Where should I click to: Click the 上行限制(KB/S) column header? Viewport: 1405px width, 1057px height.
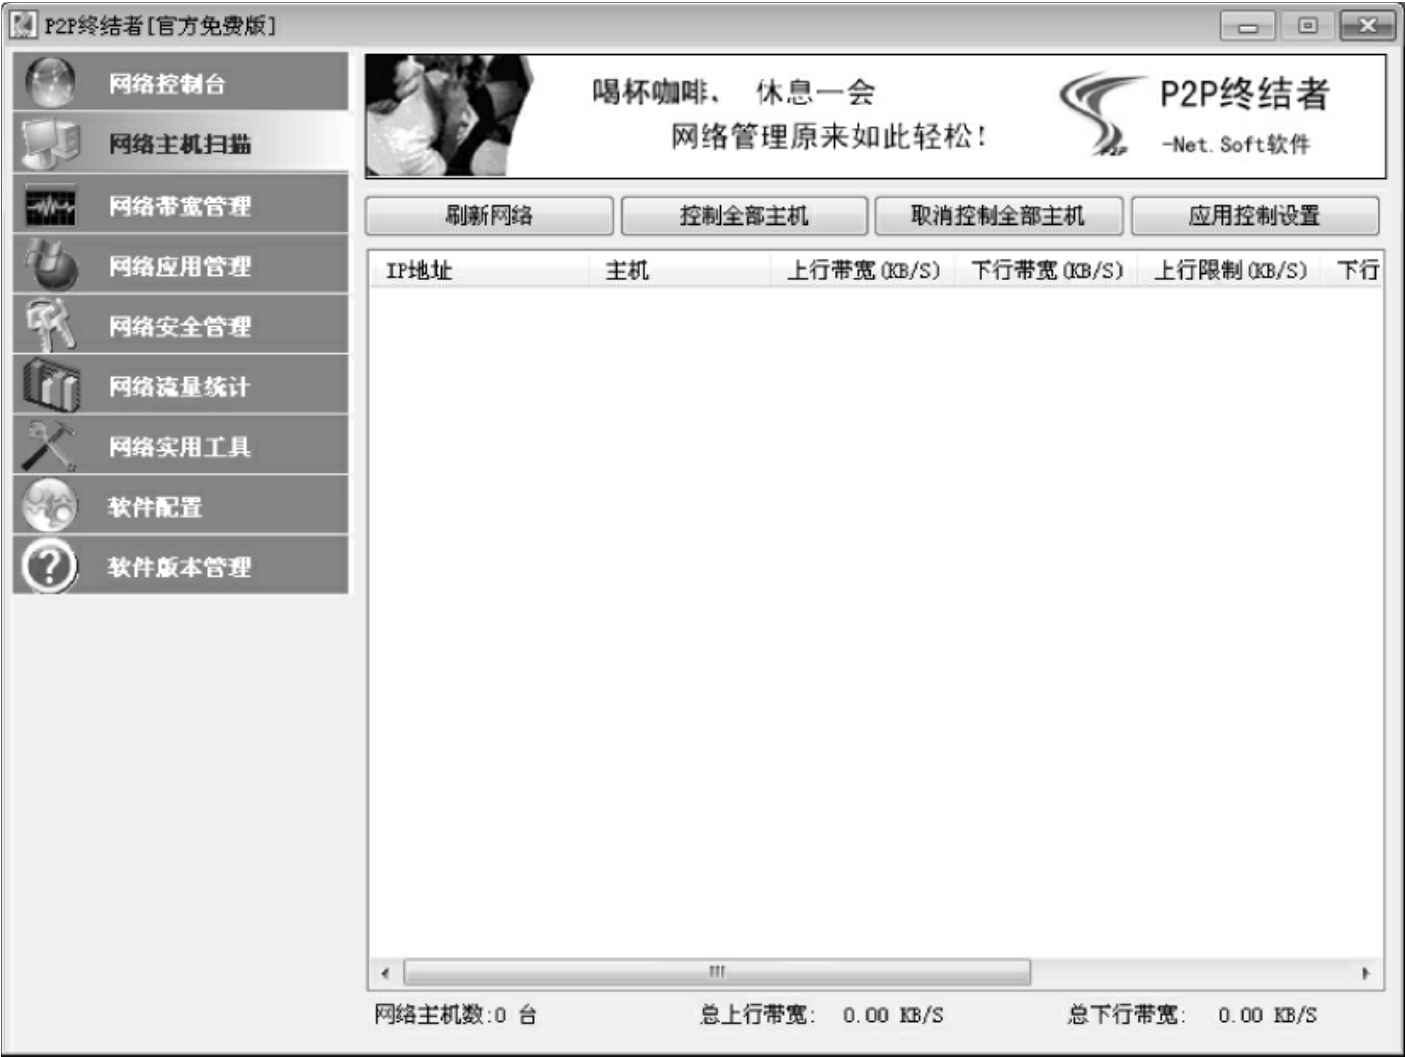[1230, 270]
